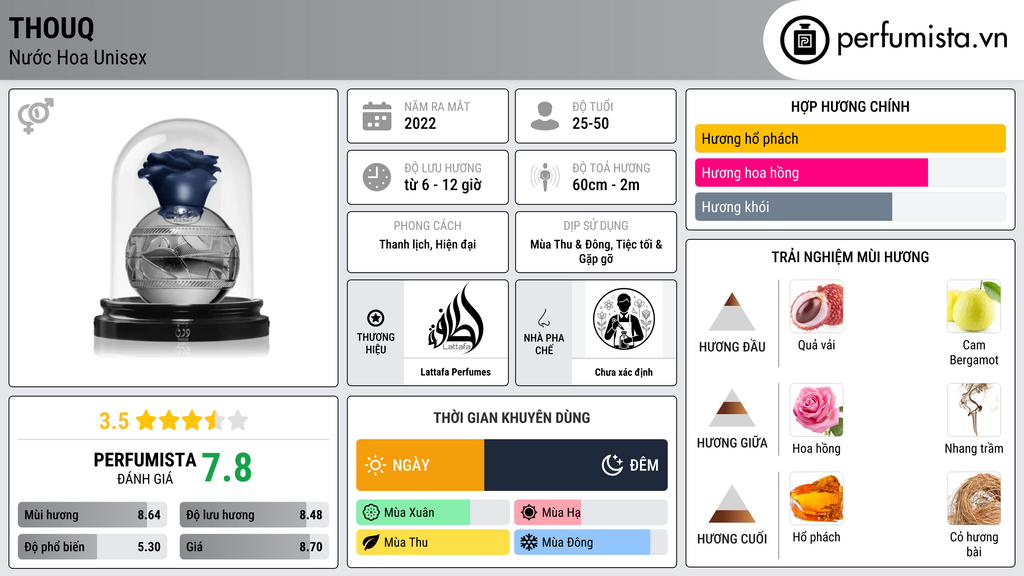Click the Độ lưu hương 8.48 score bar
The image size is (1024, 576).
(x=254, y=515)
